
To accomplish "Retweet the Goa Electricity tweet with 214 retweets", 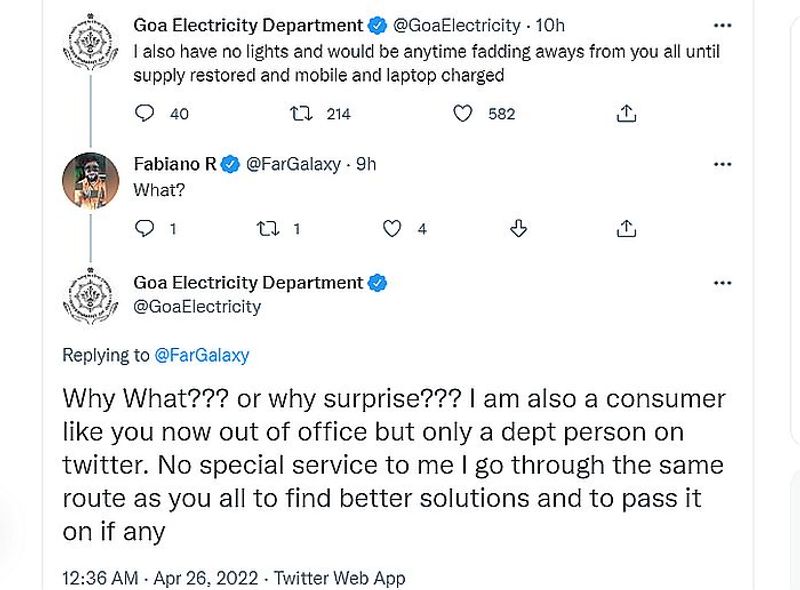I will coord(298,114).
